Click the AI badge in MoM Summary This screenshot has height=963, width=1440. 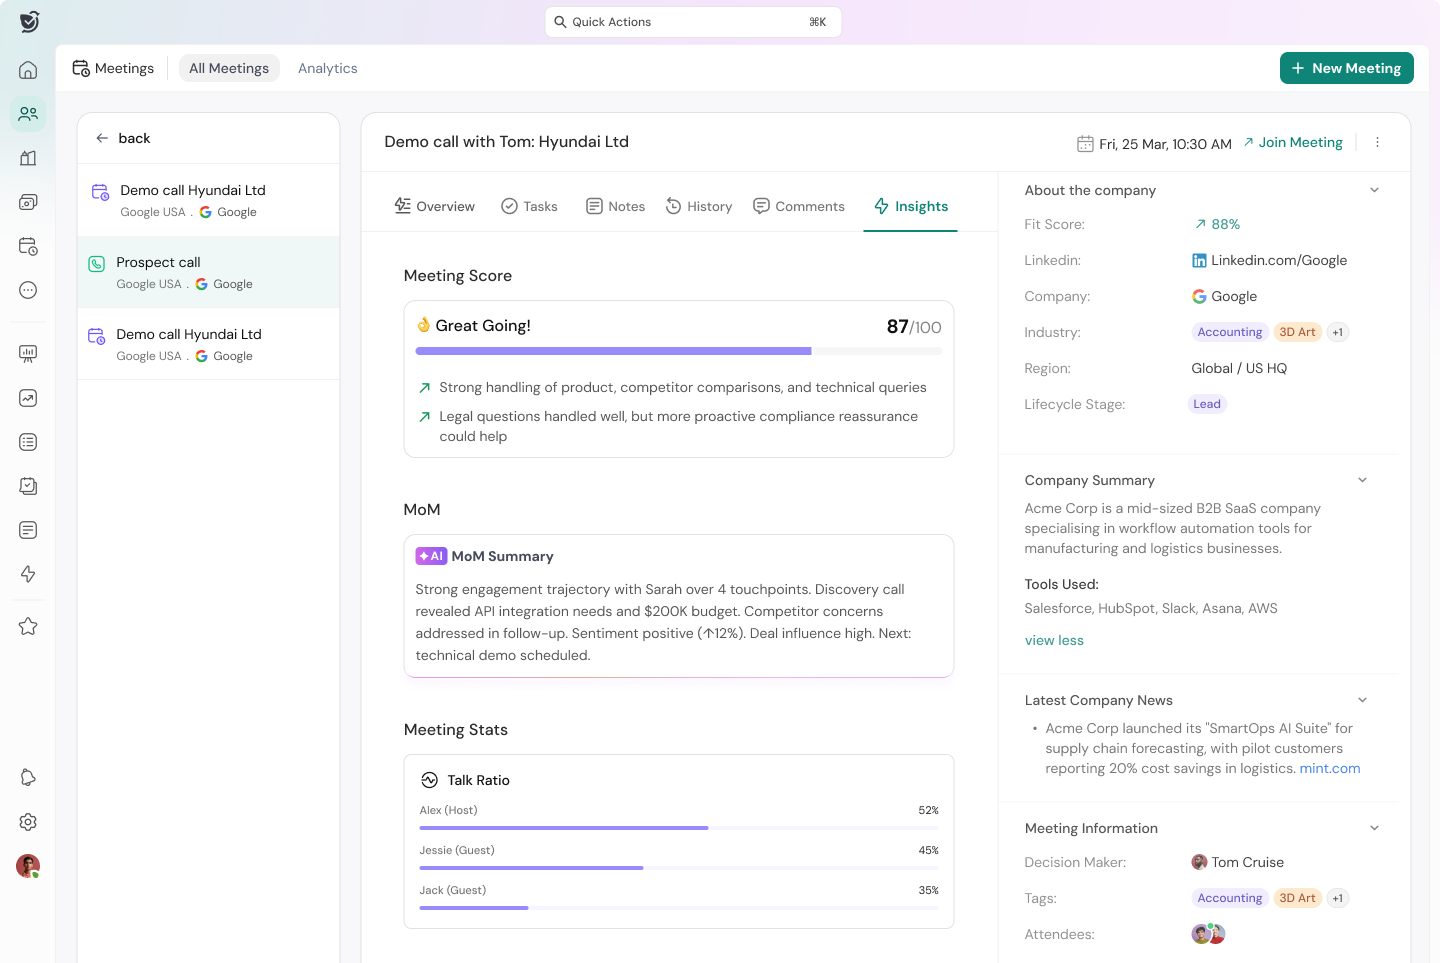pyautogui.click(x=431, y=556)
